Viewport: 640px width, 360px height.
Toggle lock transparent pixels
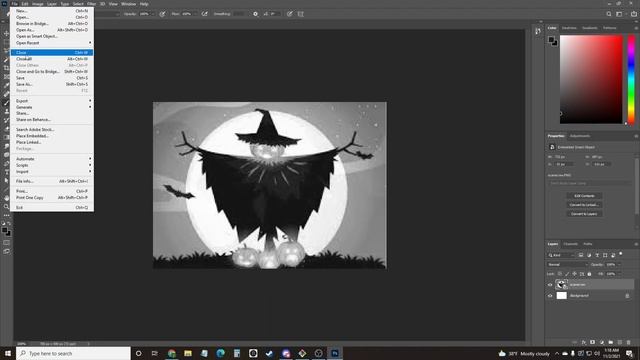pos(560,274)
